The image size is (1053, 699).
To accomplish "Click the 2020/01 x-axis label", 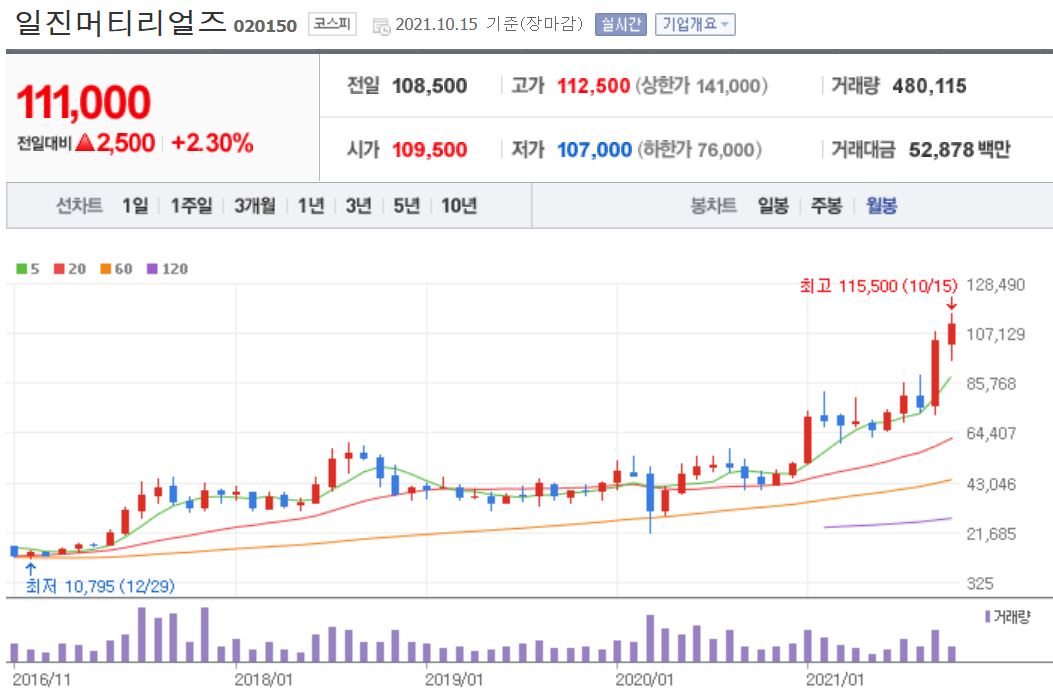I will (x=644, y=680).
